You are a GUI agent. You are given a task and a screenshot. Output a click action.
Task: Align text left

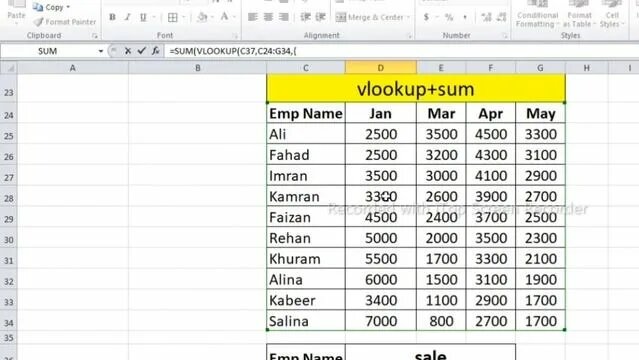pyautogui.click(x=253, y=17)
